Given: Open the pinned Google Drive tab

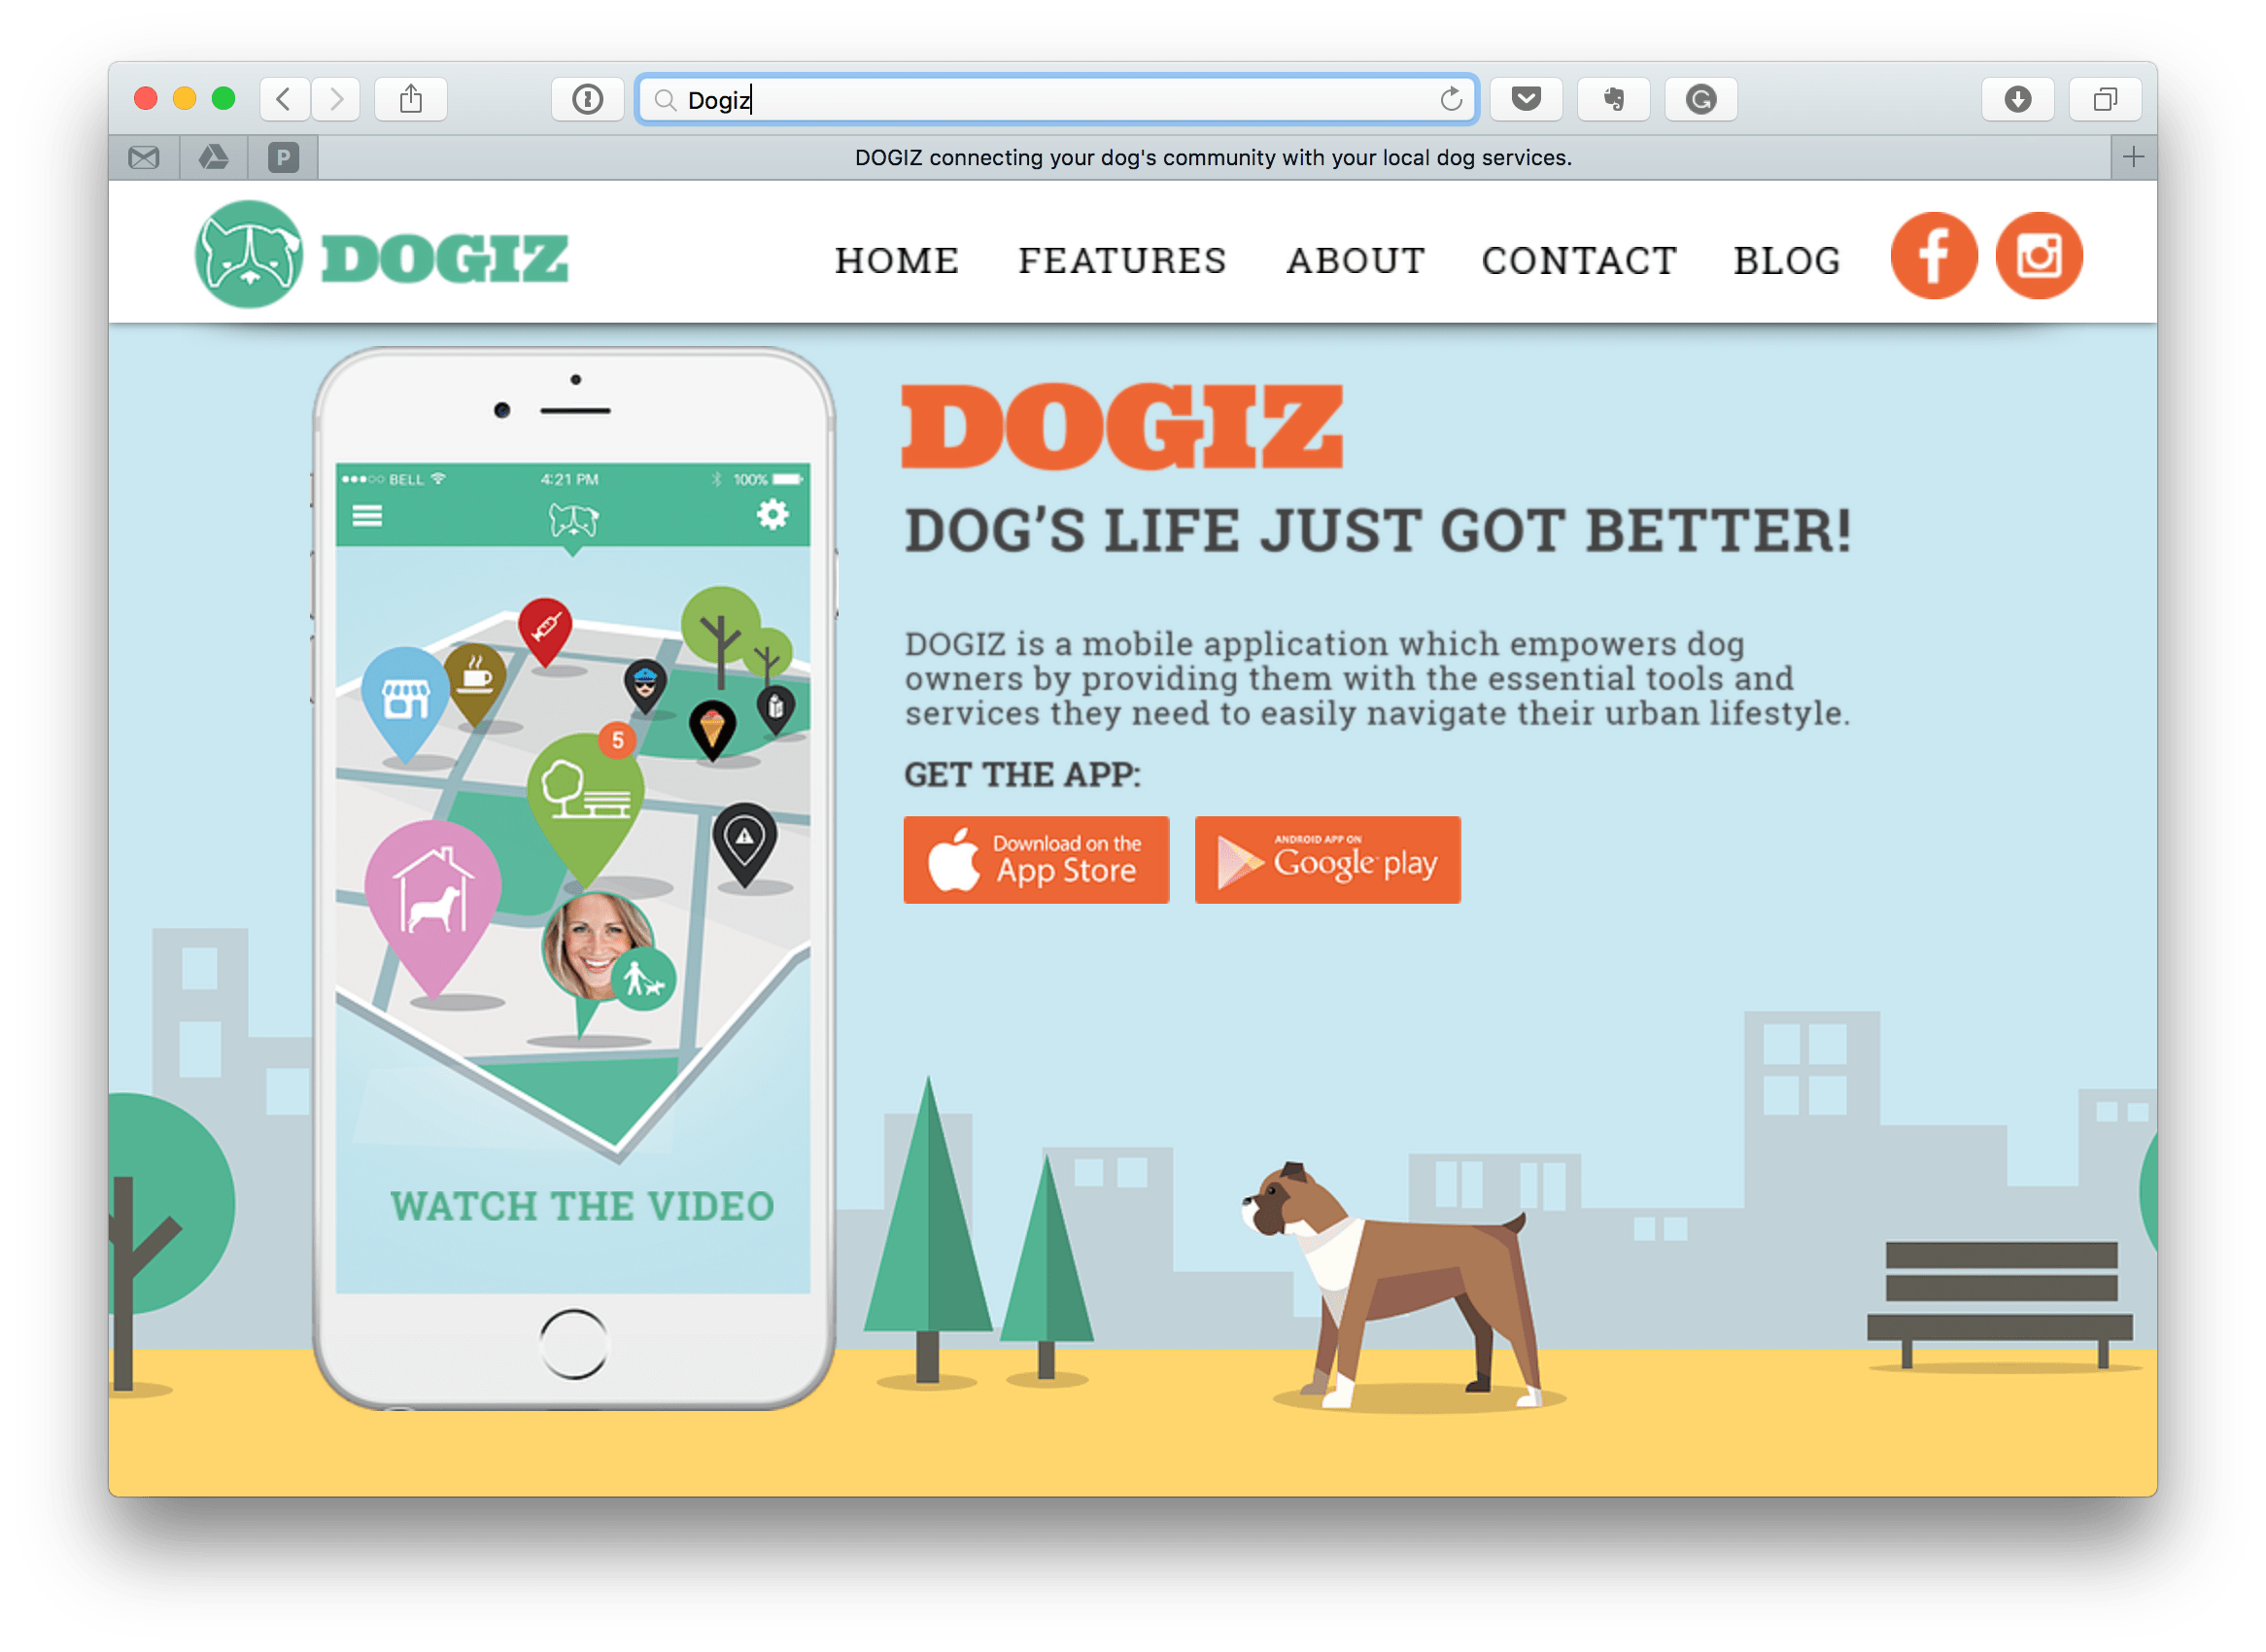Looking at the screenshot, I should coord(213,157).
